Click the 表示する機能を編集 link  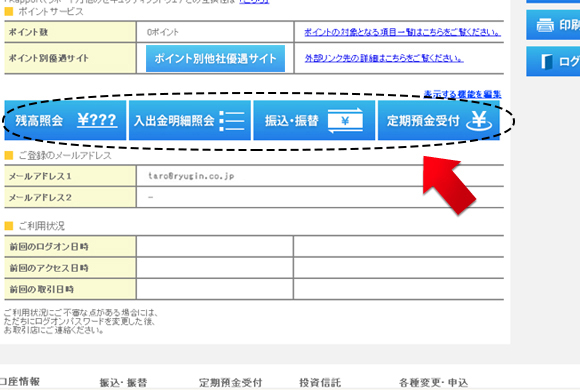point(462,94)
